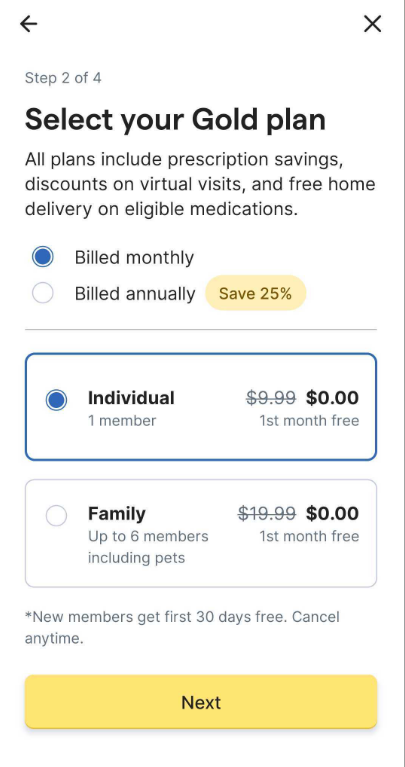
Task: Close the plan selection with the X icon
Action: (372, 23)
